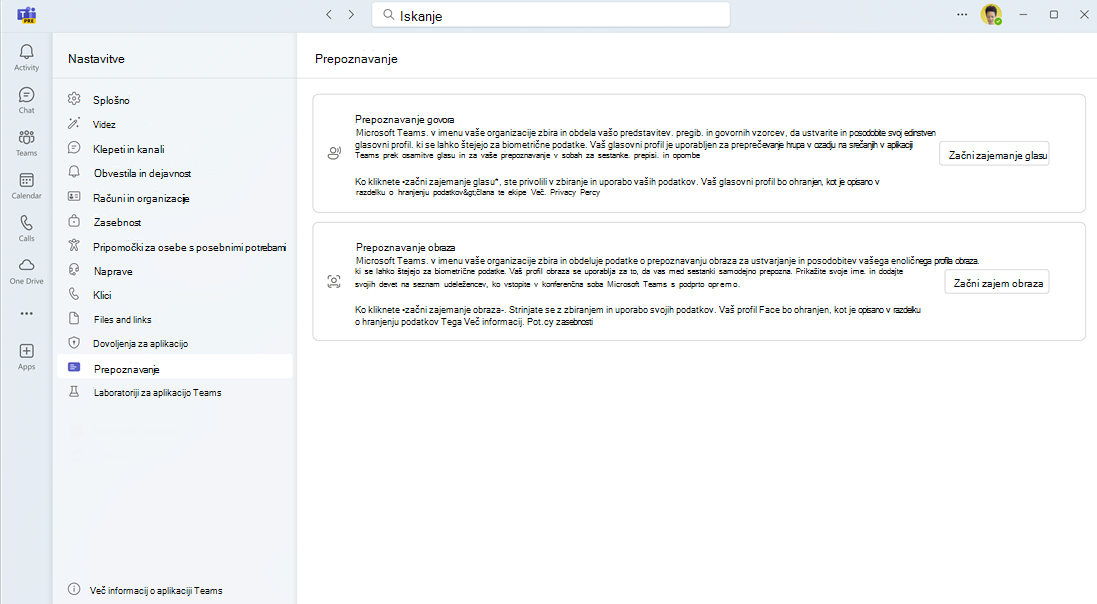
Task: Open the Calendar icon
Action: coord(27,180)
